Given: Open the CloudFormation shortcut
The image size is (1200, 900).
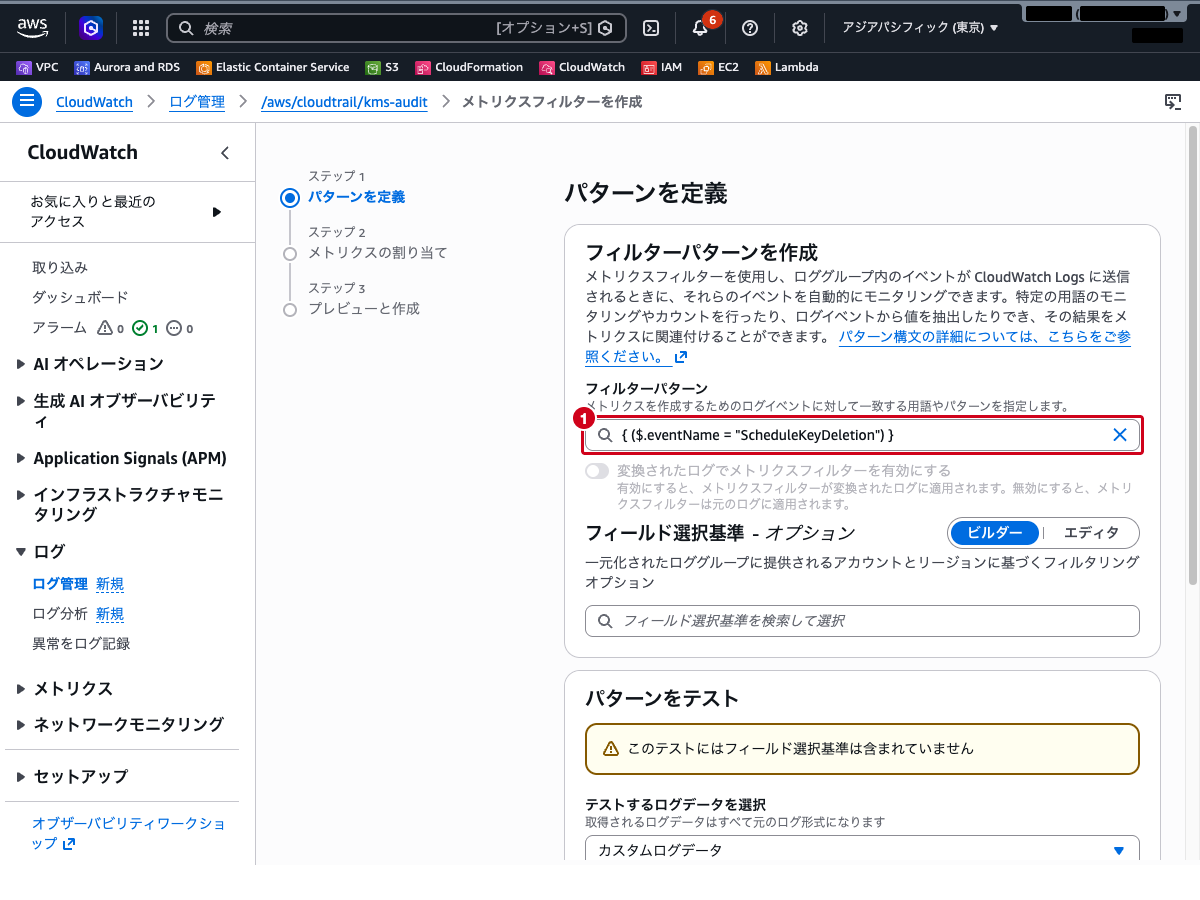Looking at the screenshot, I should (x=469, y=67).
